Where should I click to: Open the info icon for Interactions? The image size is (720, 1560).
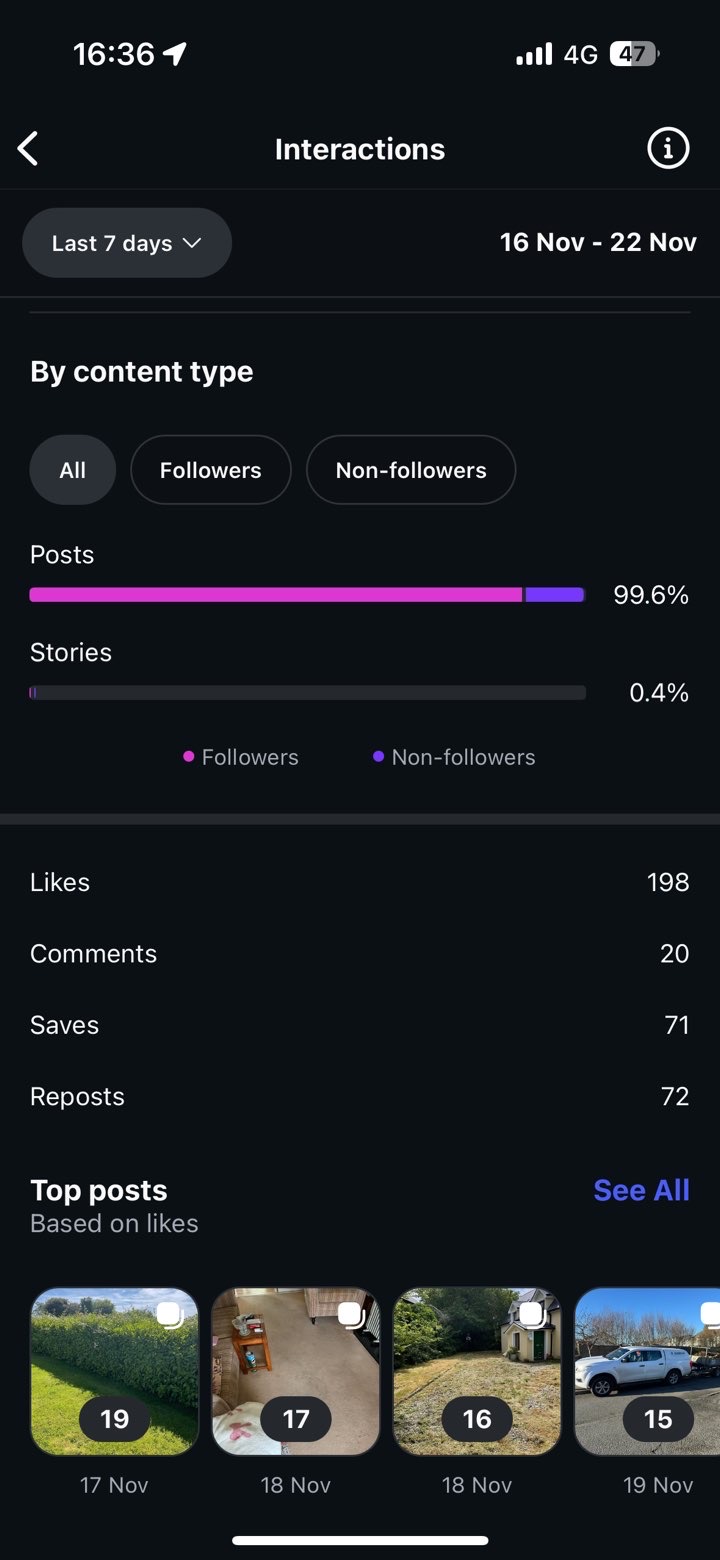coord(668,149)
